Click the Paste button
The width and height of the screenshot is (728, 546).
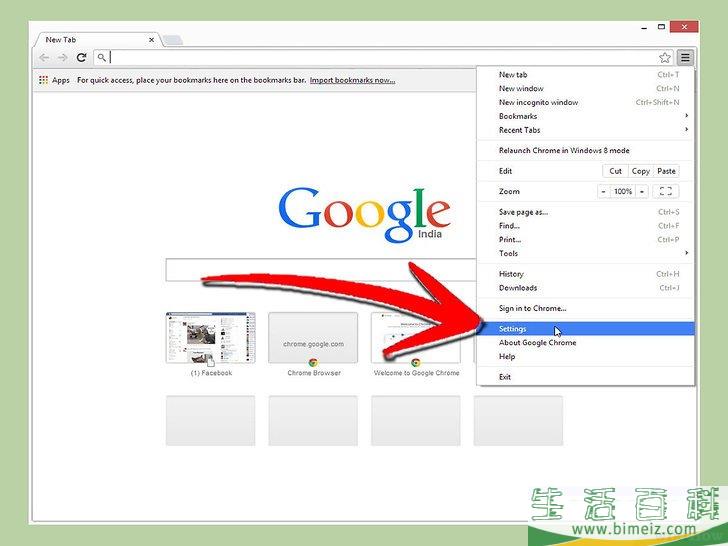point(666,171)
